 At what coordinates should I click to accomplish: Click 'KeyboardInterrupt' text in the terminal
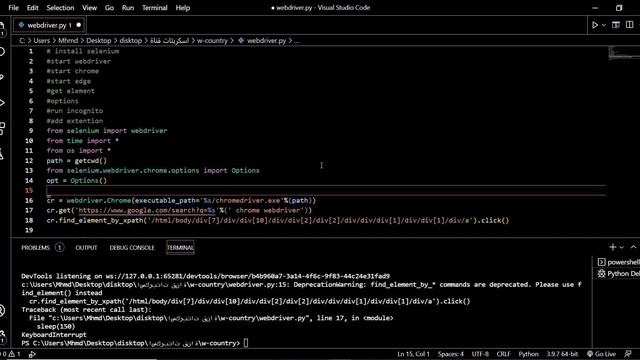pyautogui.click(x=54, y=335)
